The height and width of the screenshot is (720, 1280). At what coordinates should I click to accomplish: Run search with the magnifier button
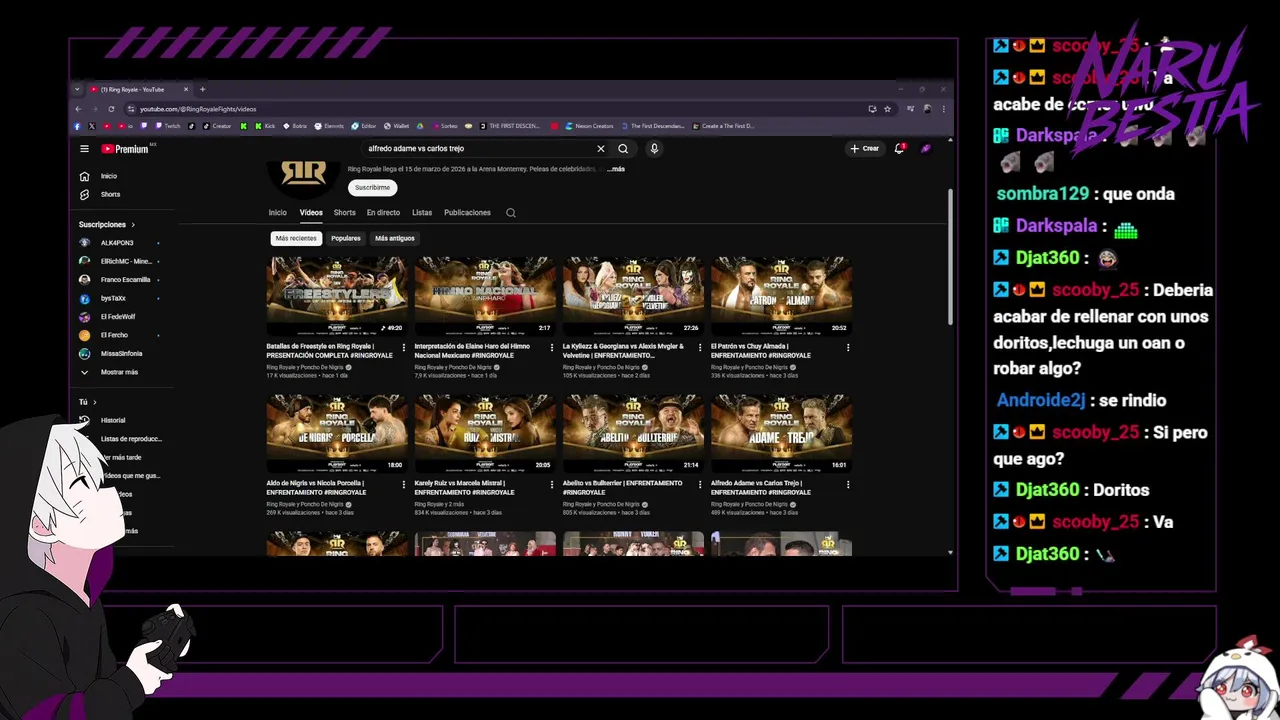[623, 149]
